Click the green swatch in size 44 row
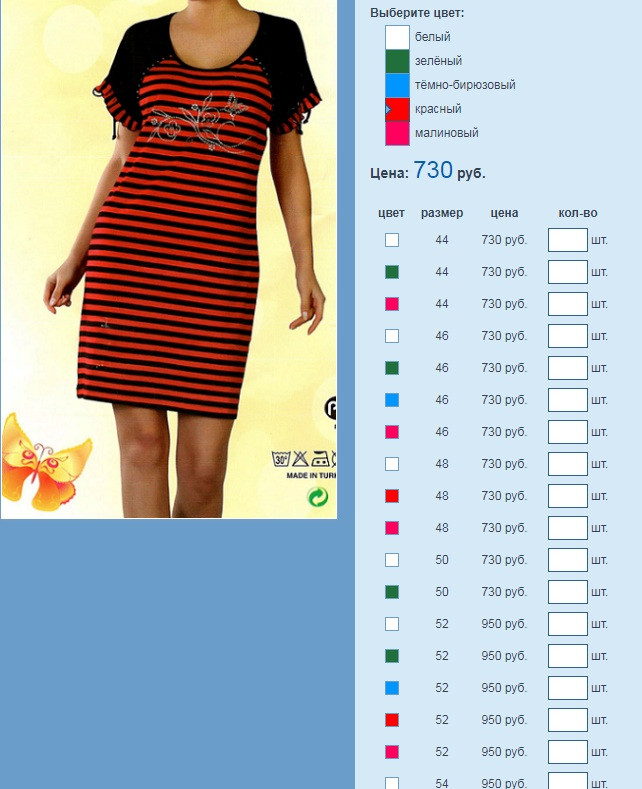642x789 pixels. 392,272
